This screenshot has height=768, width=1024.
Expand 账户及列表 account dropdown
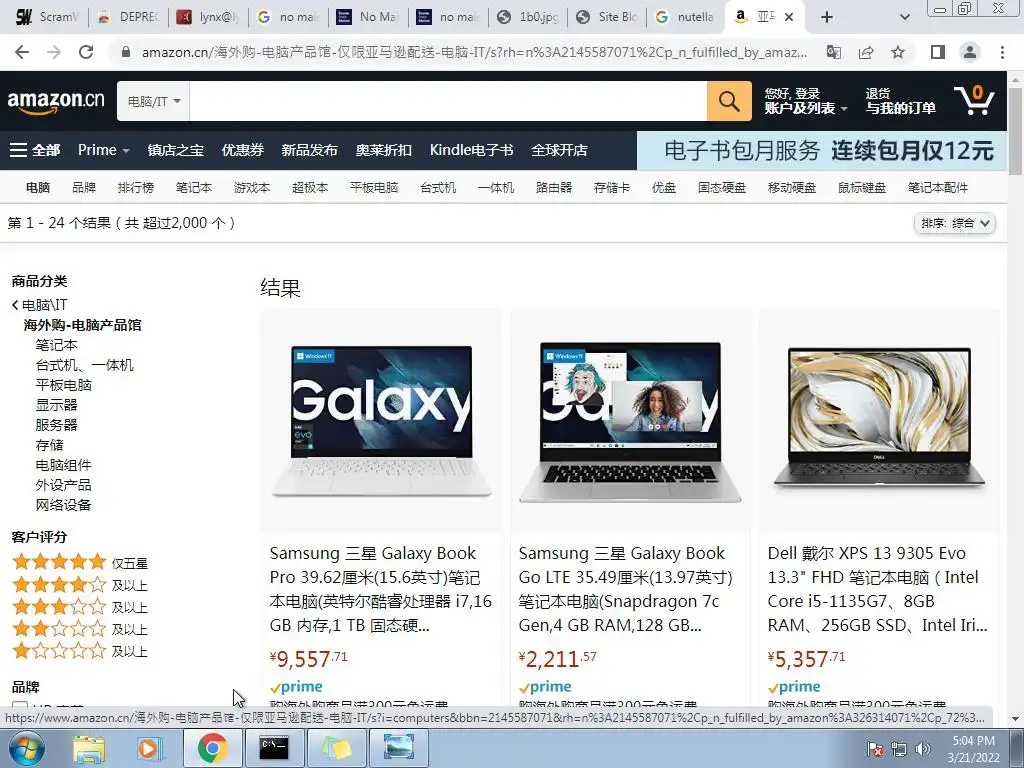pos(805,108)
